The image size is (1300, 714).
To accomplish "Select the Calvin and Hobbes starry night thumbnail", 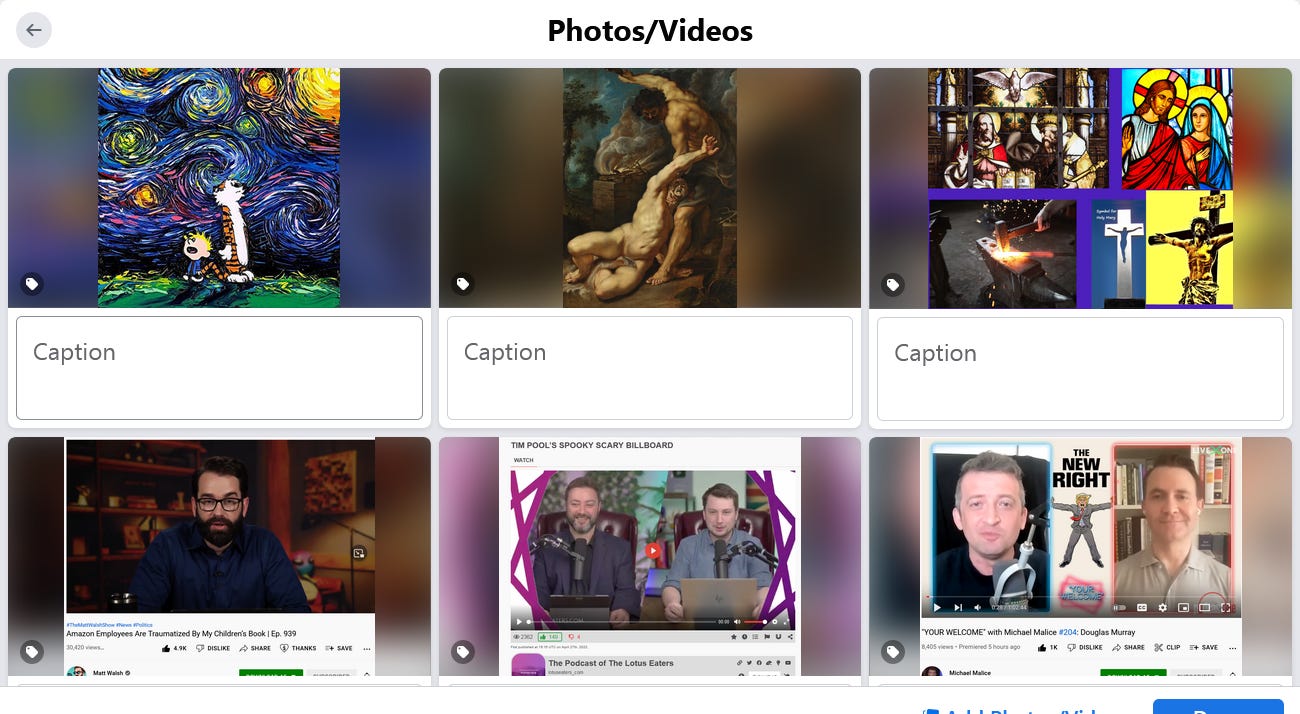I will tap(219, 188).
